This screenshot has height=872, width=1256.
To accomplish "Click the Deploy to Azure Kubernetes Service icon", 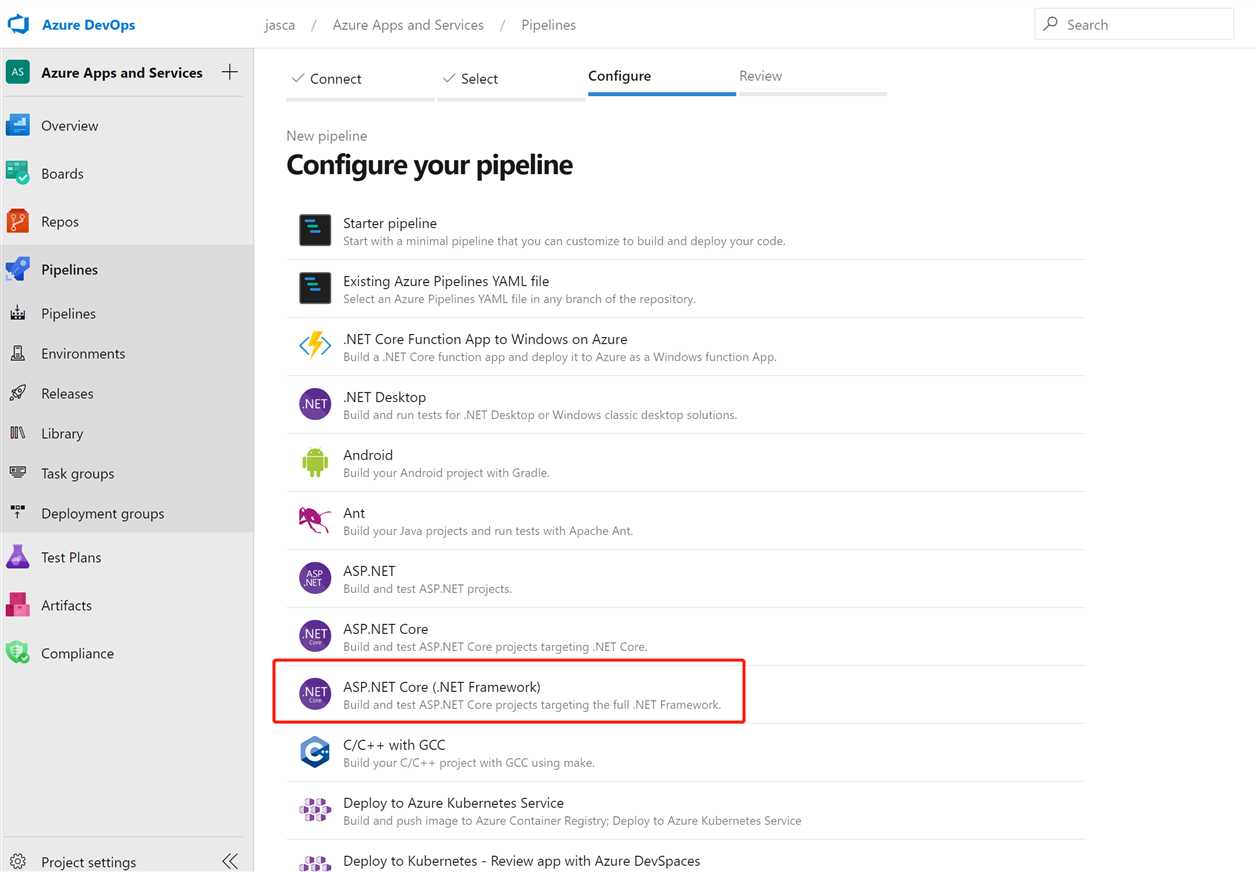I will click(x=315, y=810).
